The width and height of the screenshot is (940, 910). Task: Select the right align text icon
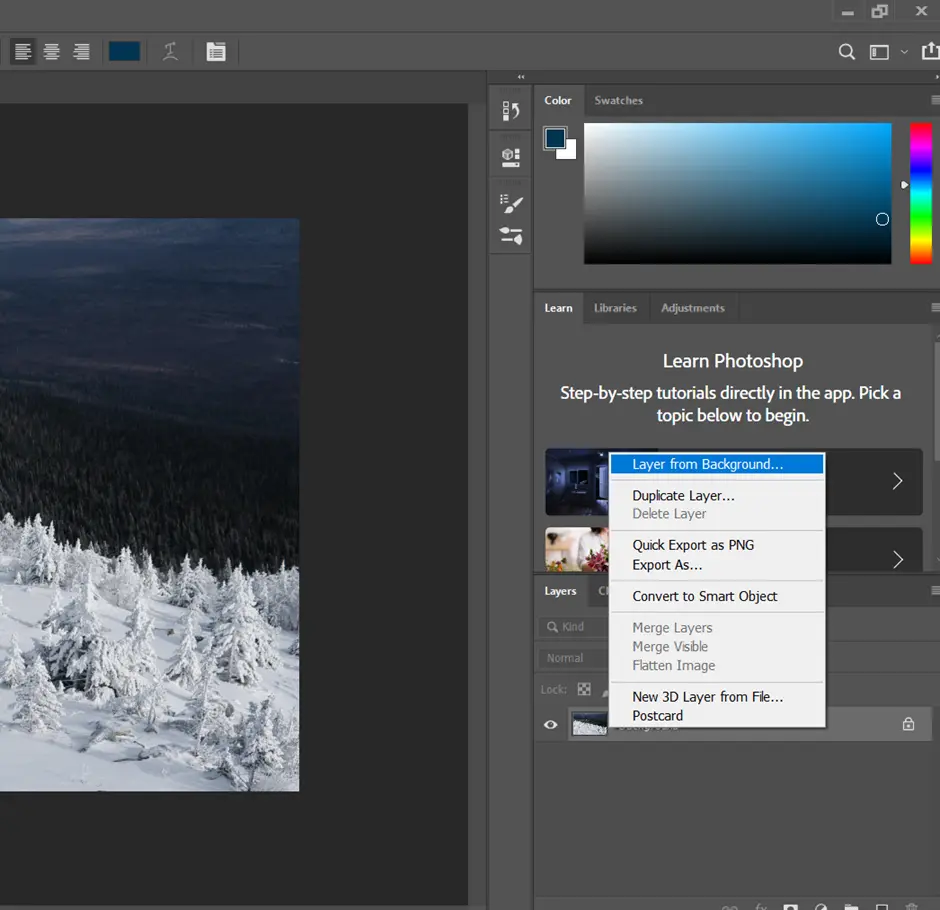tap(80, 51)
